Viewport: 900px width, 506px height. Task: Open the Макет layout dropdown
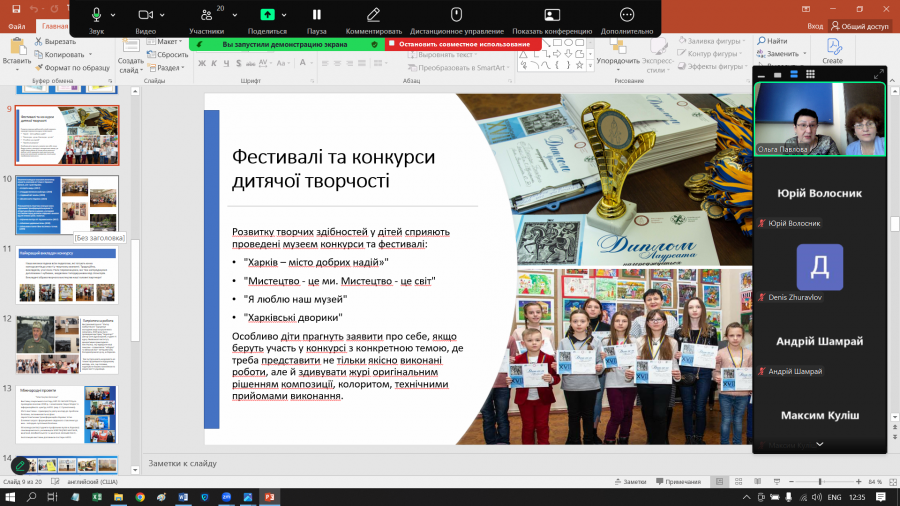coord(165,41)
